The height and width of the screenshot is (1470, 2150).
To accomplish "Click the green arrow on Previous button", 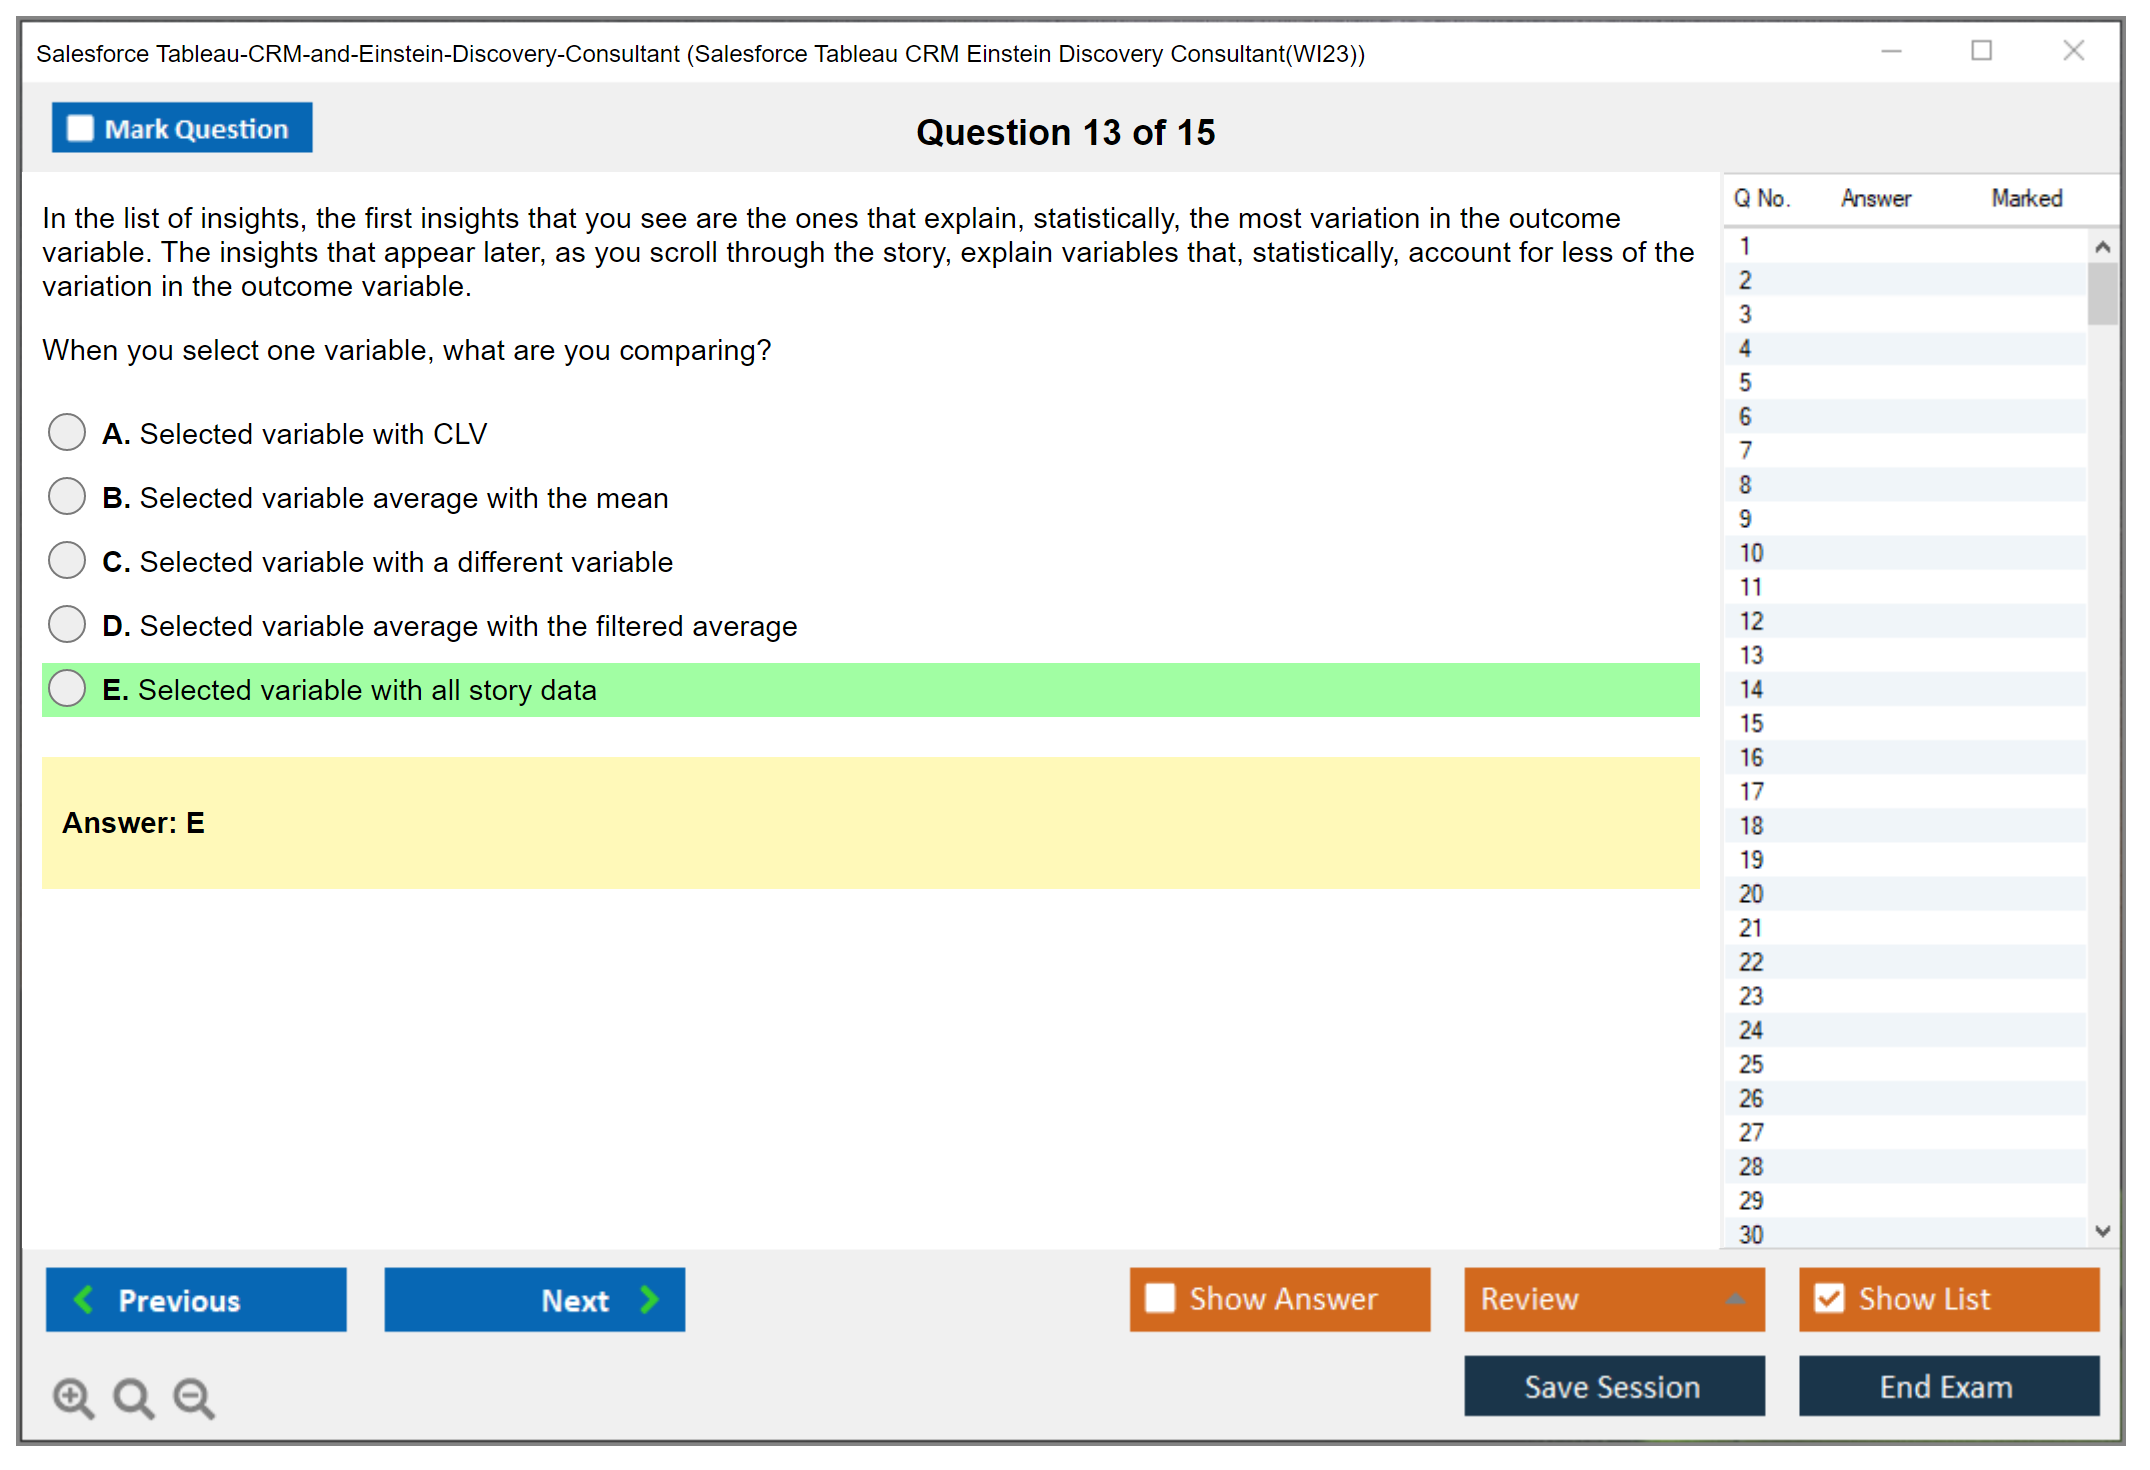I will [x=84, y=1299].
